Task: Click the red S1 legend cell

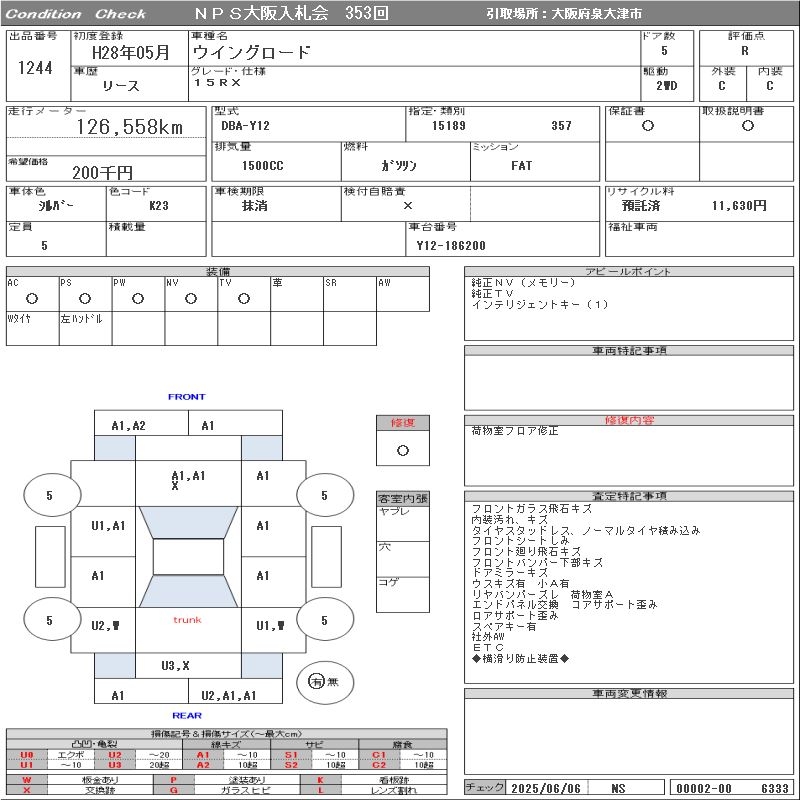Action: (291, 755)
